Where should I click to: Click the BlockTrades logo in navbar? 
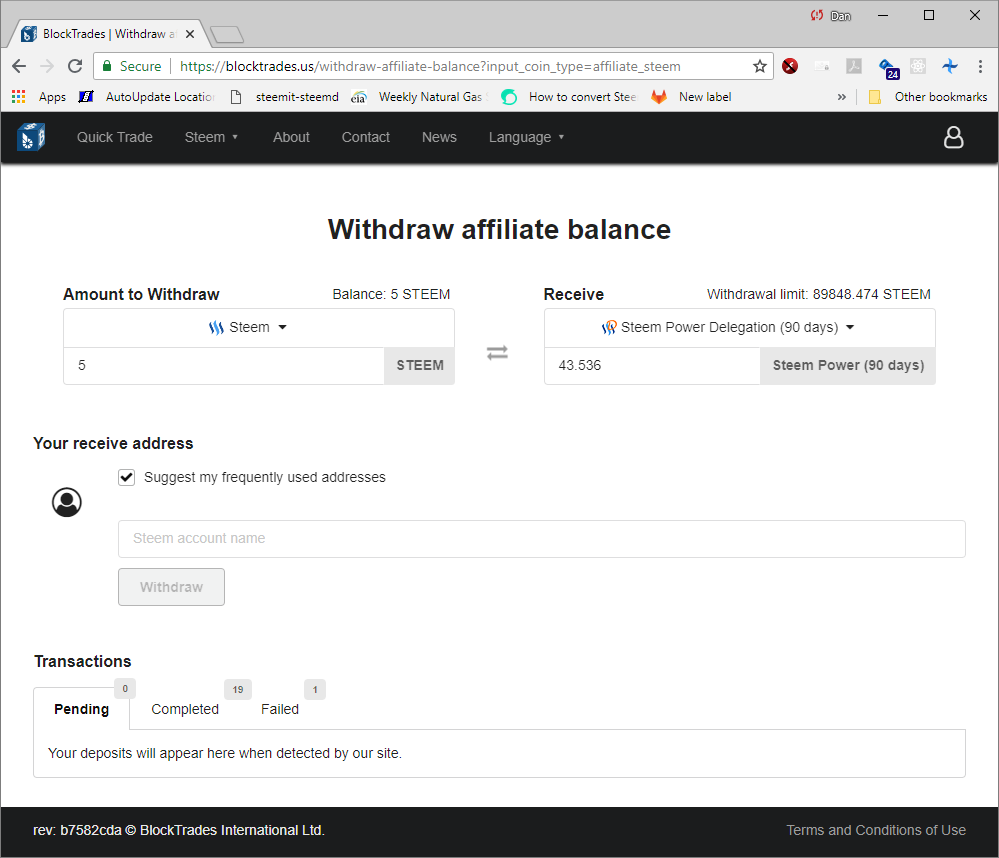(x=31, y=137)
